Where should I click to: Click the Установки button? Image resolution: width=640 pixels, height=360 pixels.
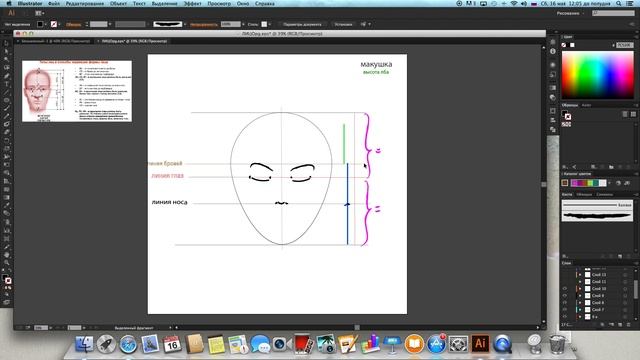[343, 24]
